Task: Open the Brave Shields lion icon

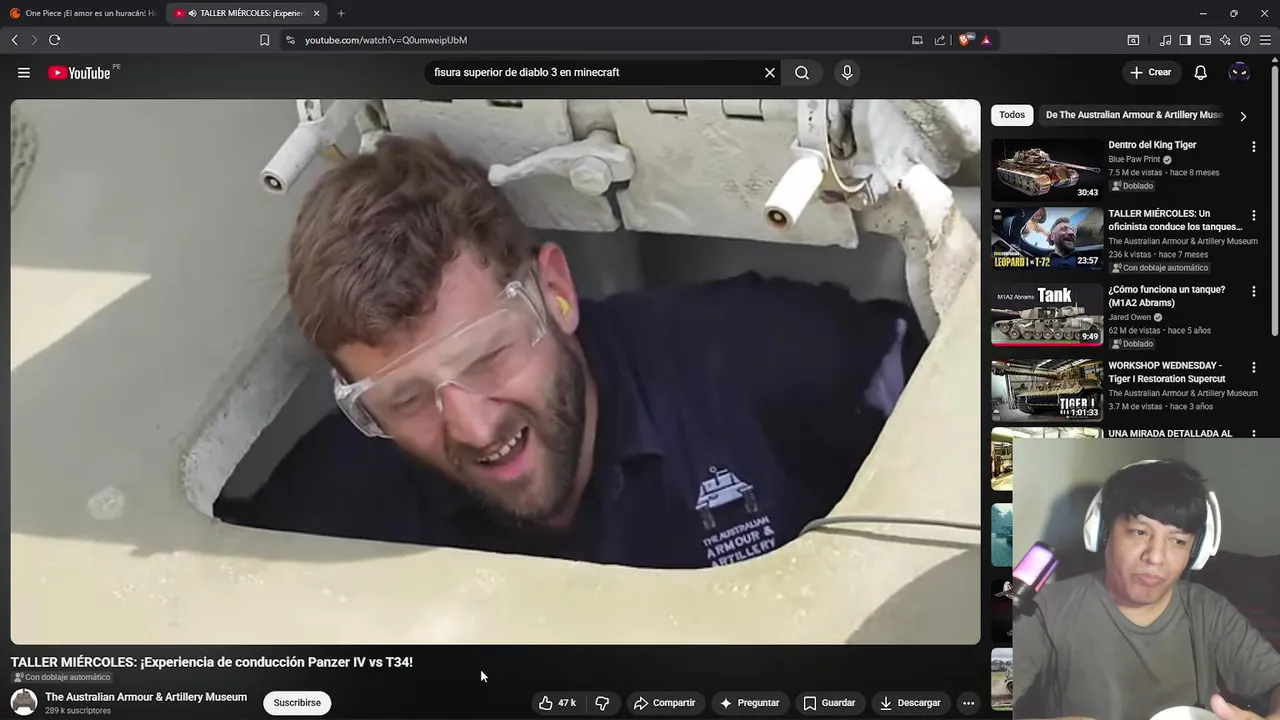Action: click(965, 40)
